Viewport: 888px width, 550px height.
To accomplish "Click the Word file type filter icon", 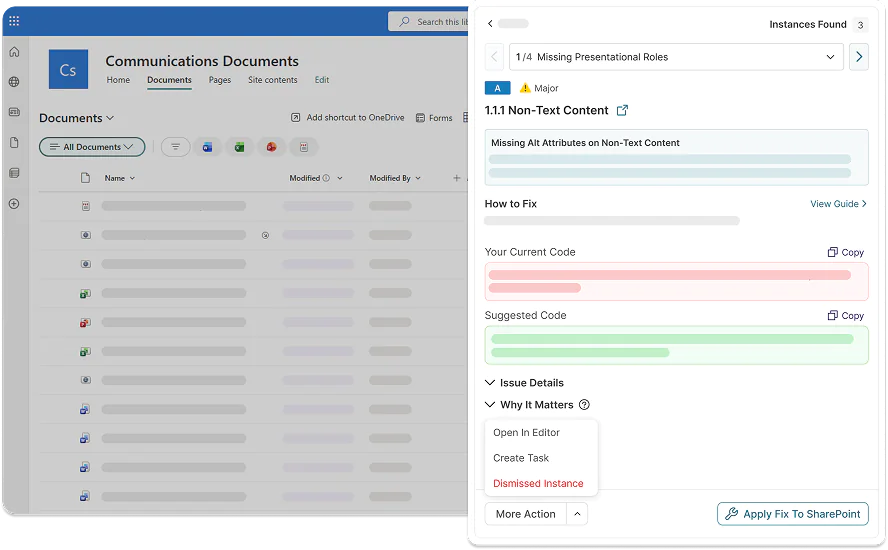I will [x=207, y=147].
